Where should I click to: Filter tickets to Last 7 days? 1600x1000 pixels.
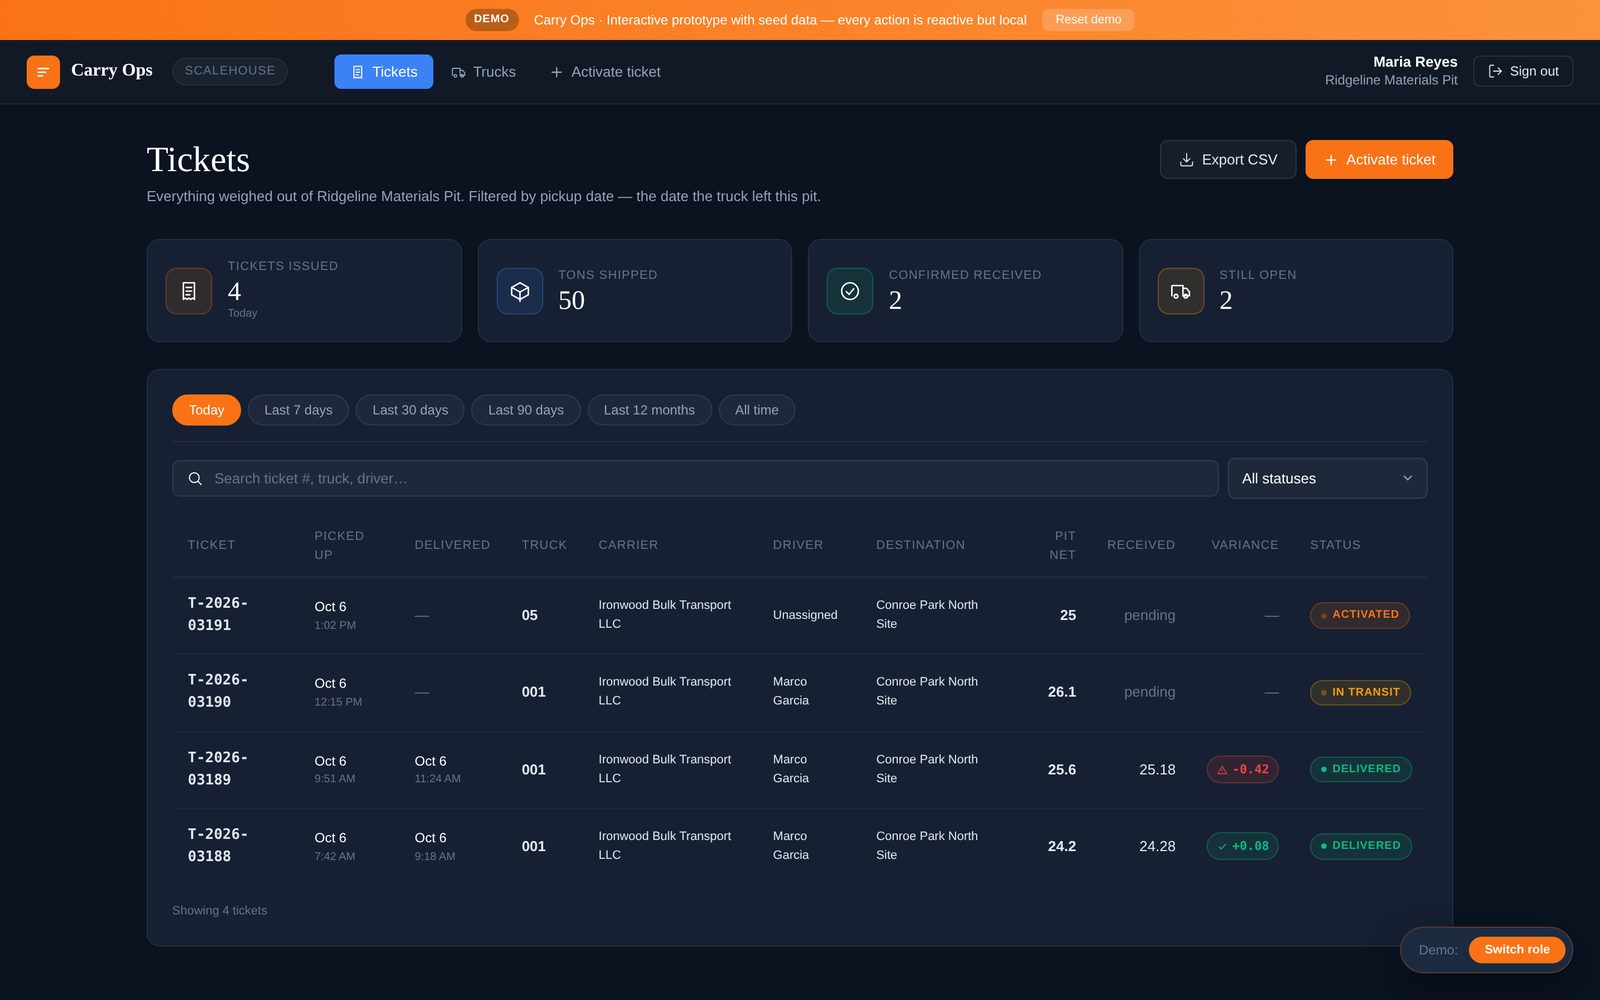[x=298, y=410]
